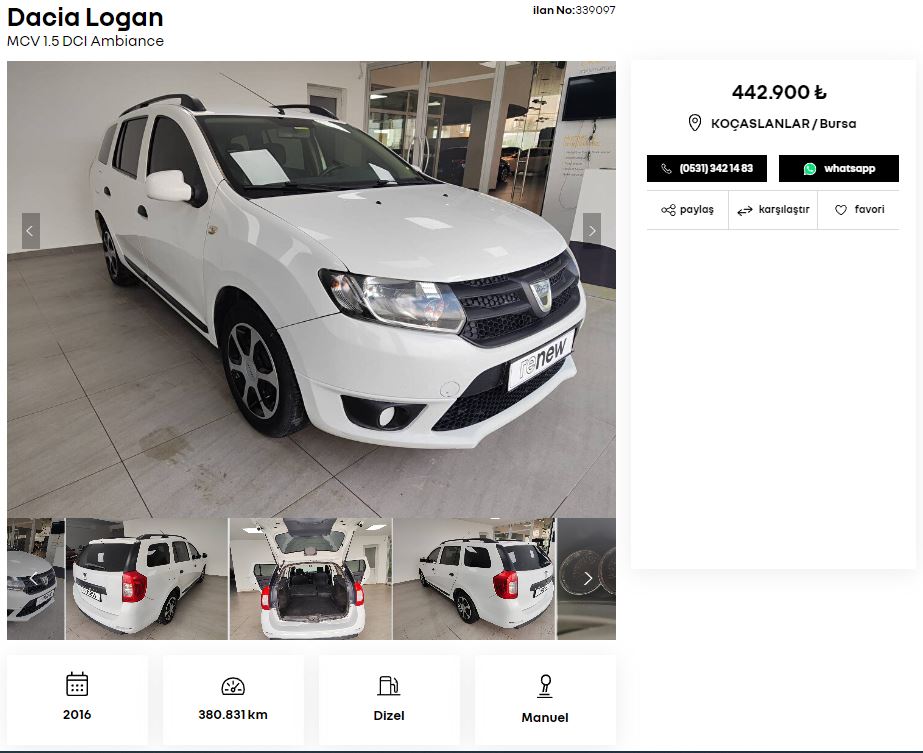Advance thumbnail strip with the right chevron
923x753 pixels.
(x=587, y=579)
